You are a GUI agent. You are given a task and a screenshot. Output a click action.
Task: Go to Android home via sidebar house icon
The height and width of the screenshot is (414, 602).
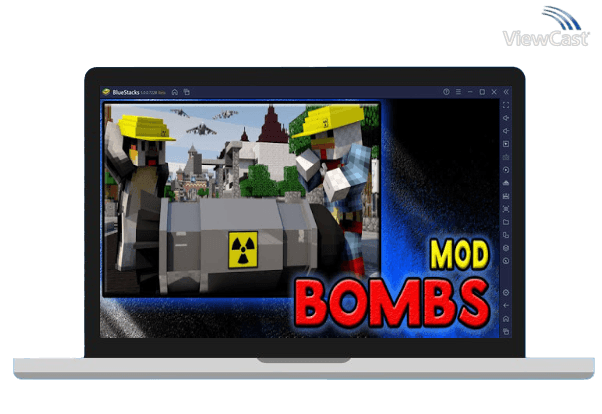coord(506,319)
